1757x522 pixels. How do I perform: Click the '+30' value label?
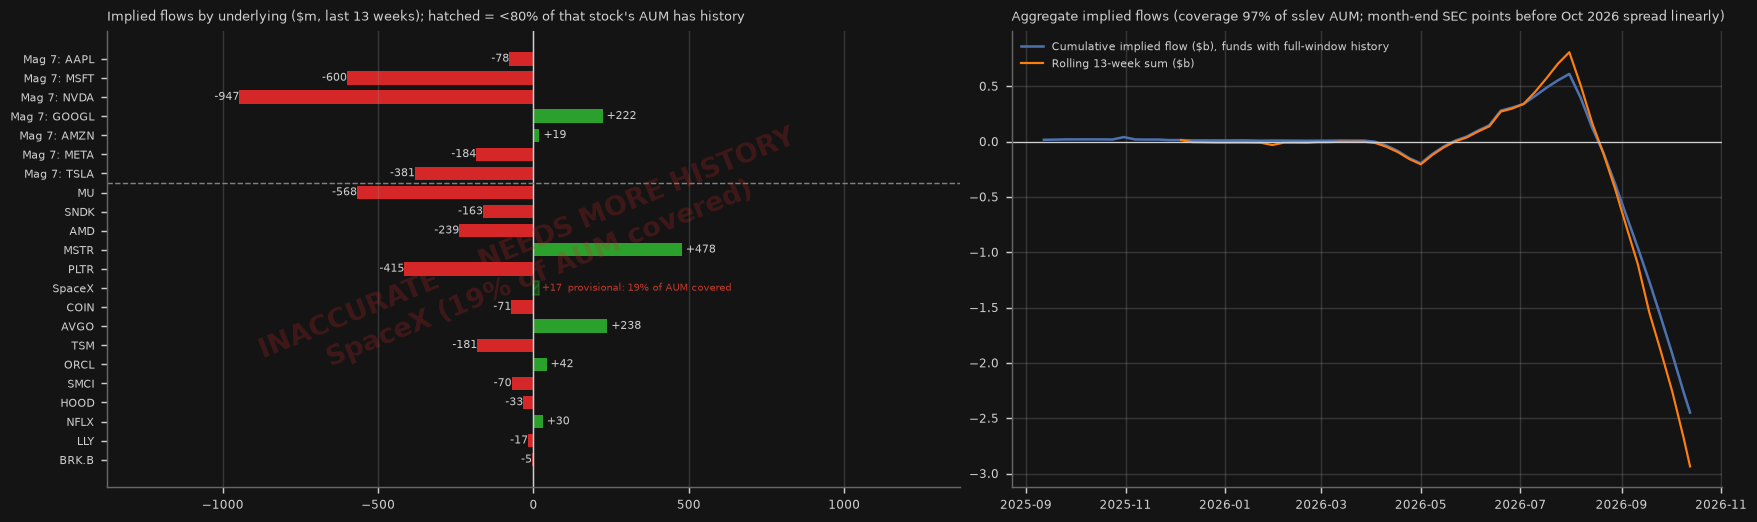[558, 421]
